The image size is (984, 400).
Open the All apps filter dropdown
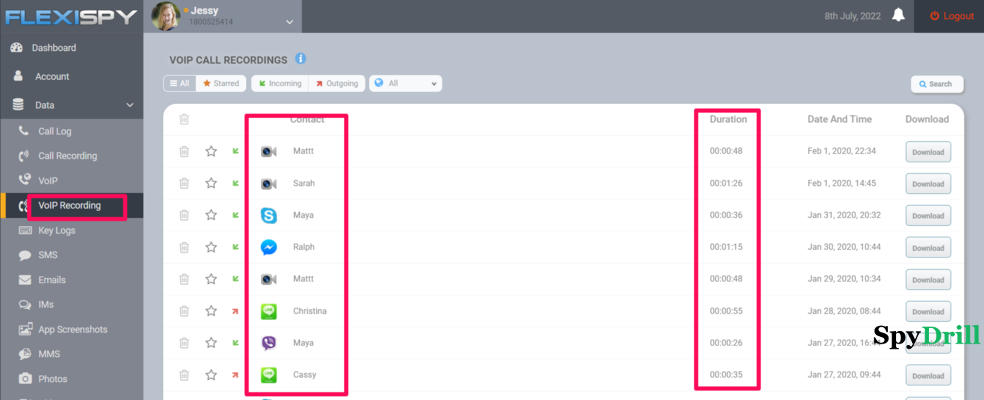[406, 84]
